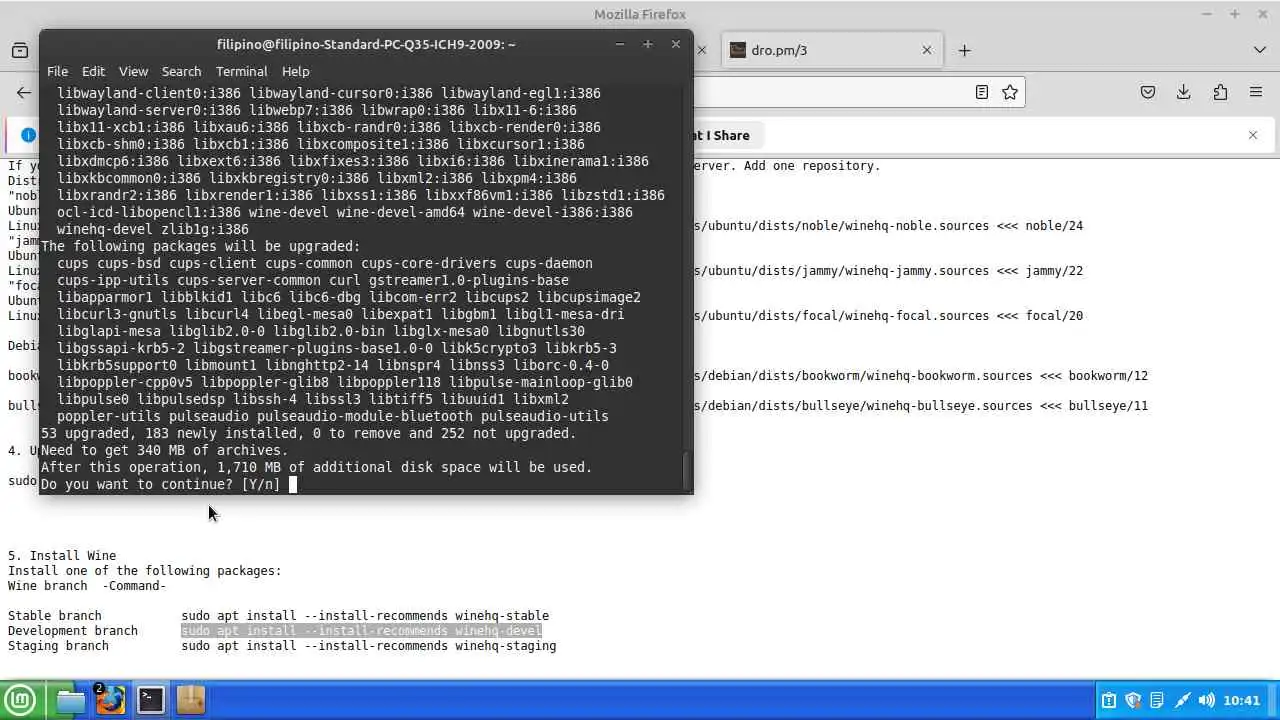Open the terminal View menu
This screenshot has height=720, width=1280.
coord(133,71)
